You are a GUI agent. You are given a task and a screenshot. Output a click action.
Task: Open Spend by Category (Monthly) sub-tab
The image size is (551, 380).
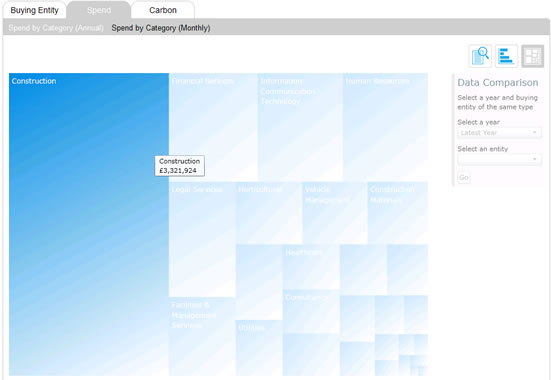161,28
